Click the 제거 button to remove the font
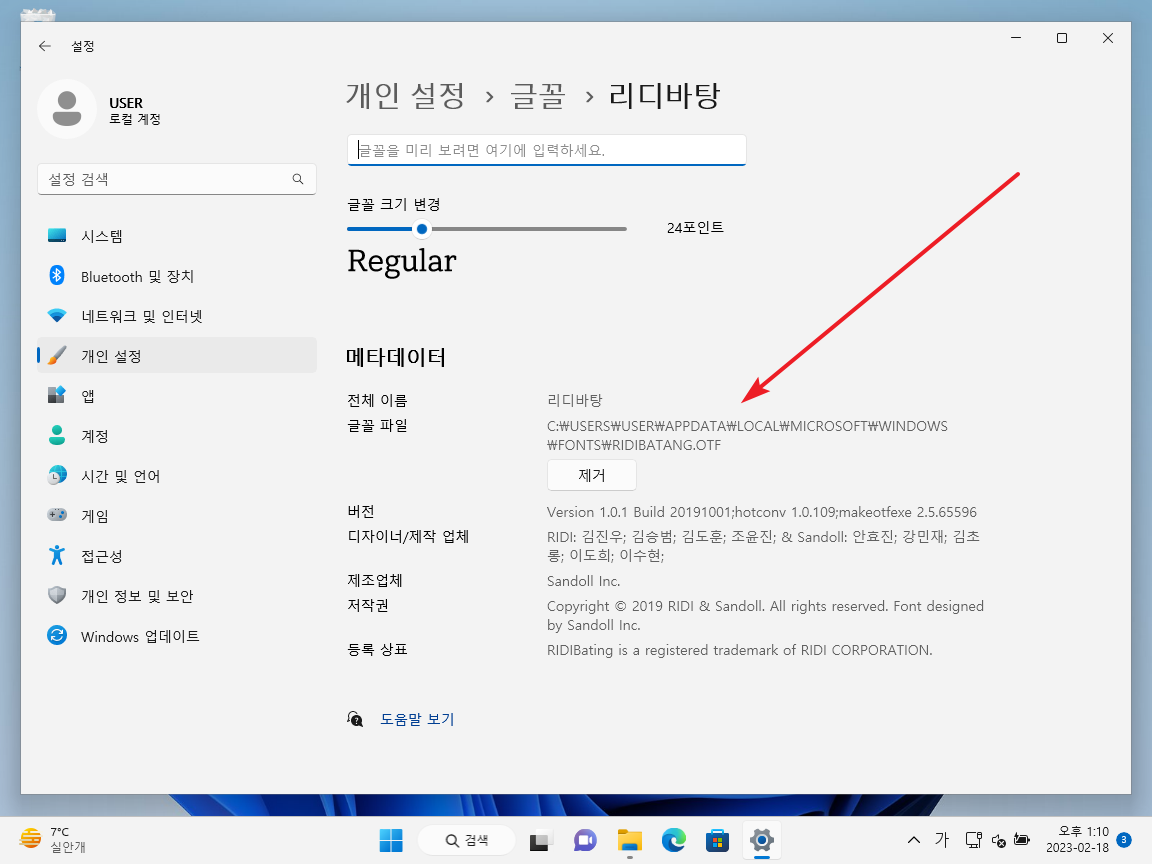1152x864 pixels. 591,475
